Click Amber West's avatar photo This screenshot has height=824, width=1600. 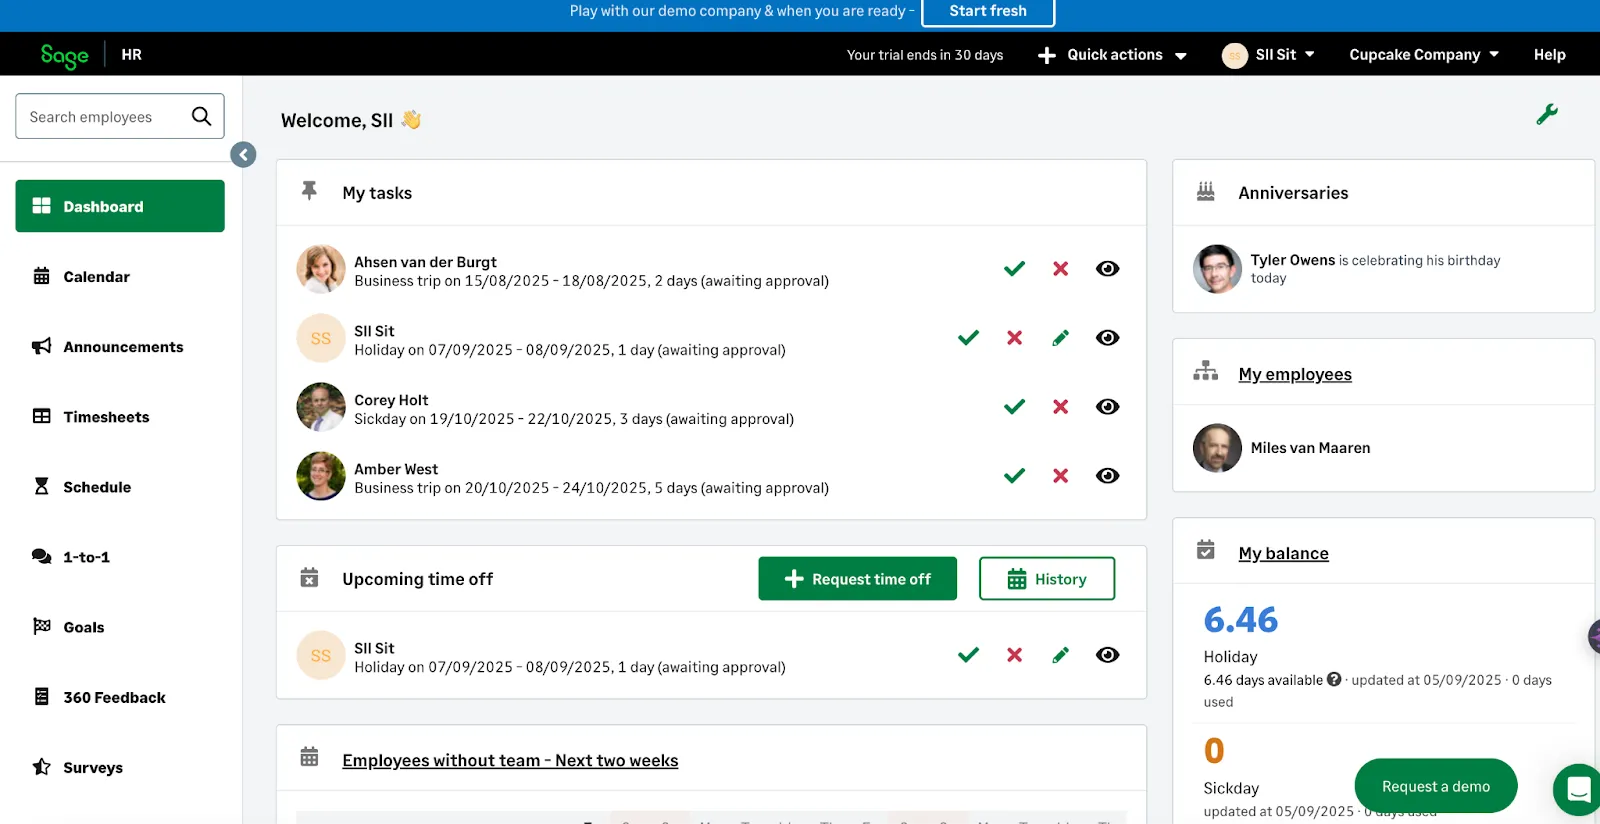coord(321,475)
